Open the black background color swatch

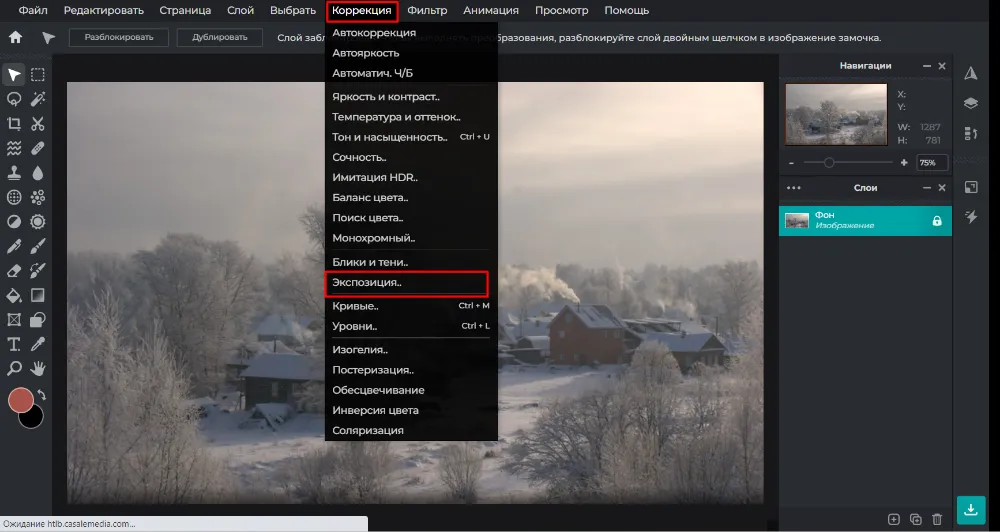click(x=33, y=419)
